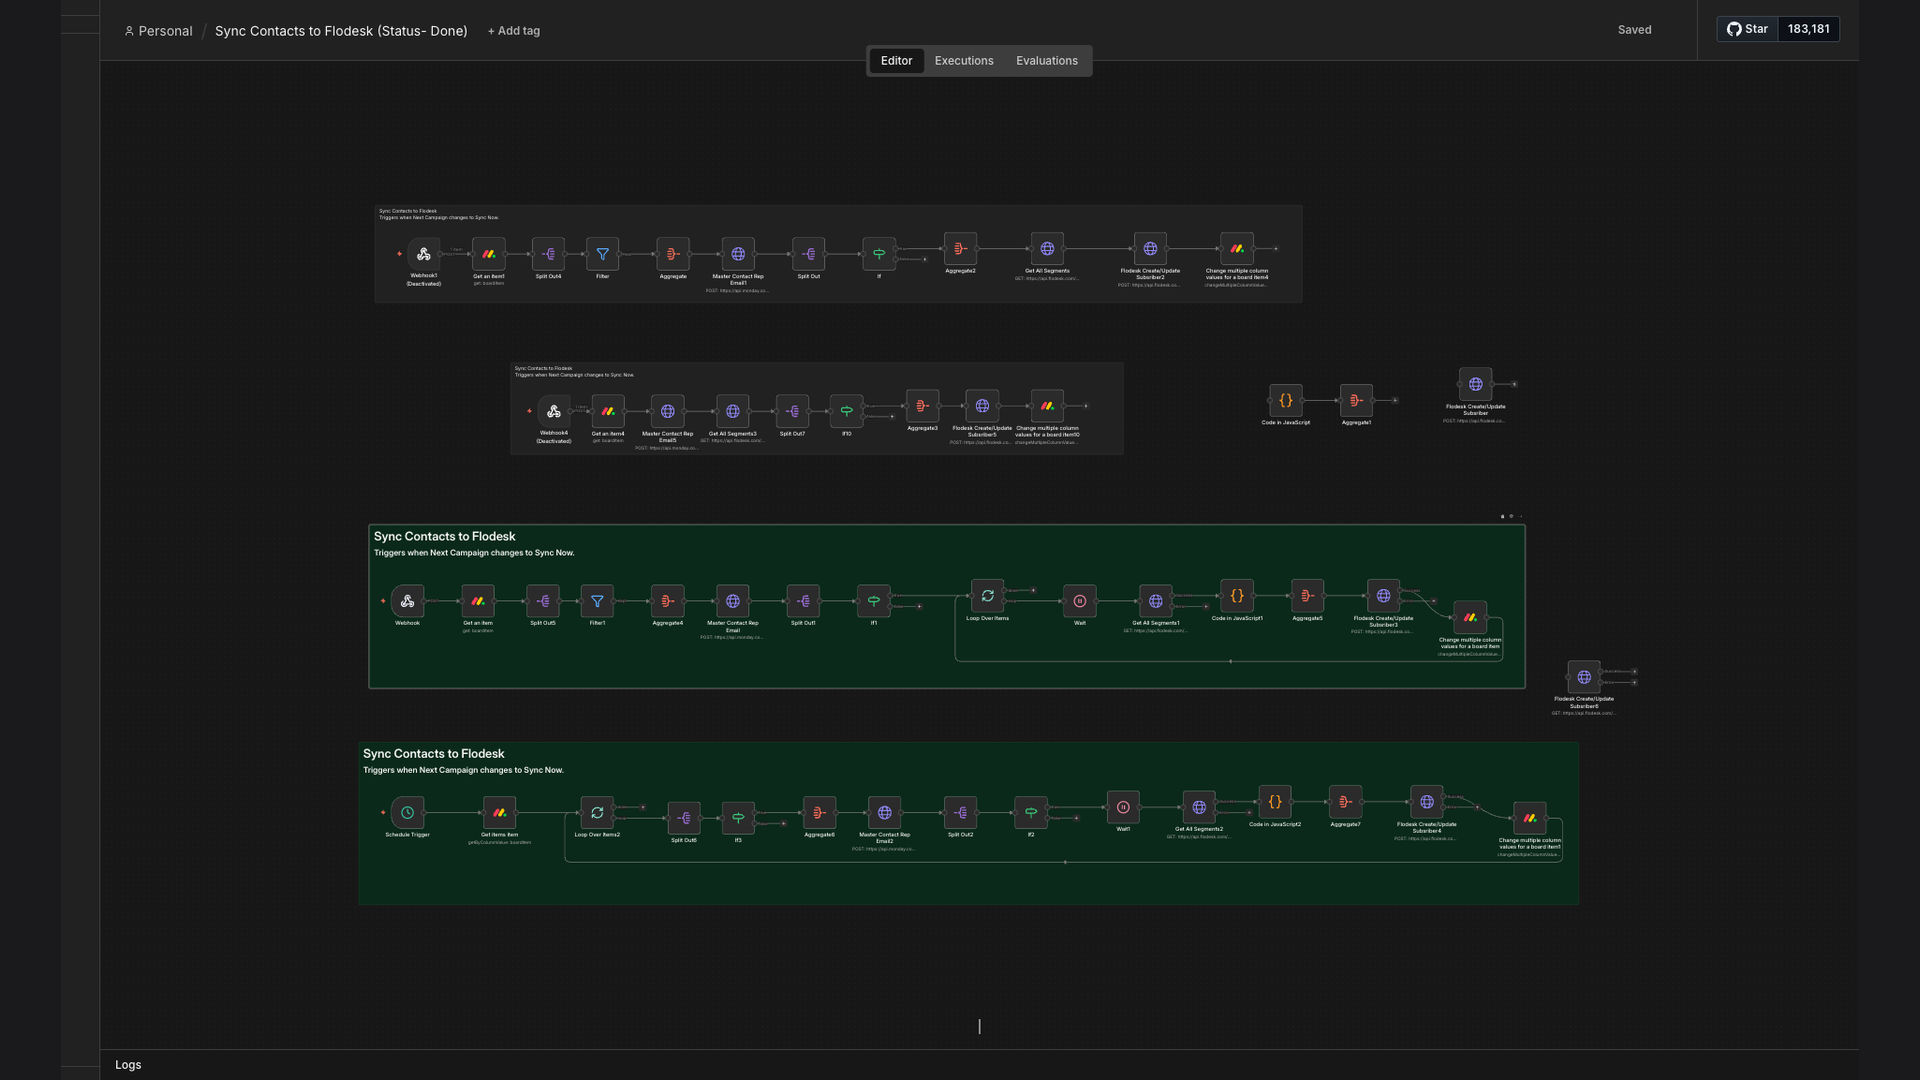Select the Get All Segments node
The height and width of the screenshot is (1080, 1920).
pos(1047,249)
